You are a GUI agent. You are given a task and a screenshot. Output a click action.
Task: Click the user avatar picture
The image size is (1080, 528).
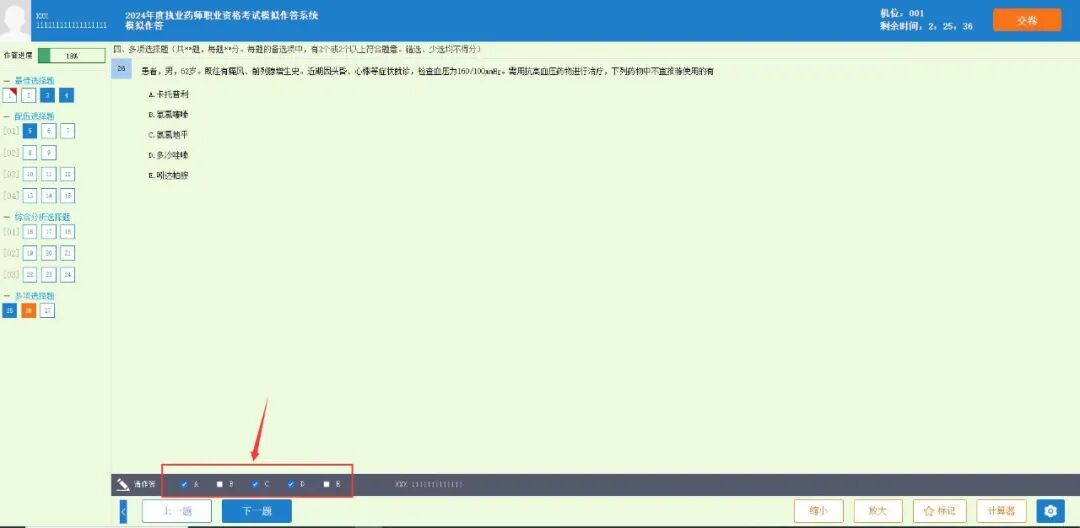[15, 21]
